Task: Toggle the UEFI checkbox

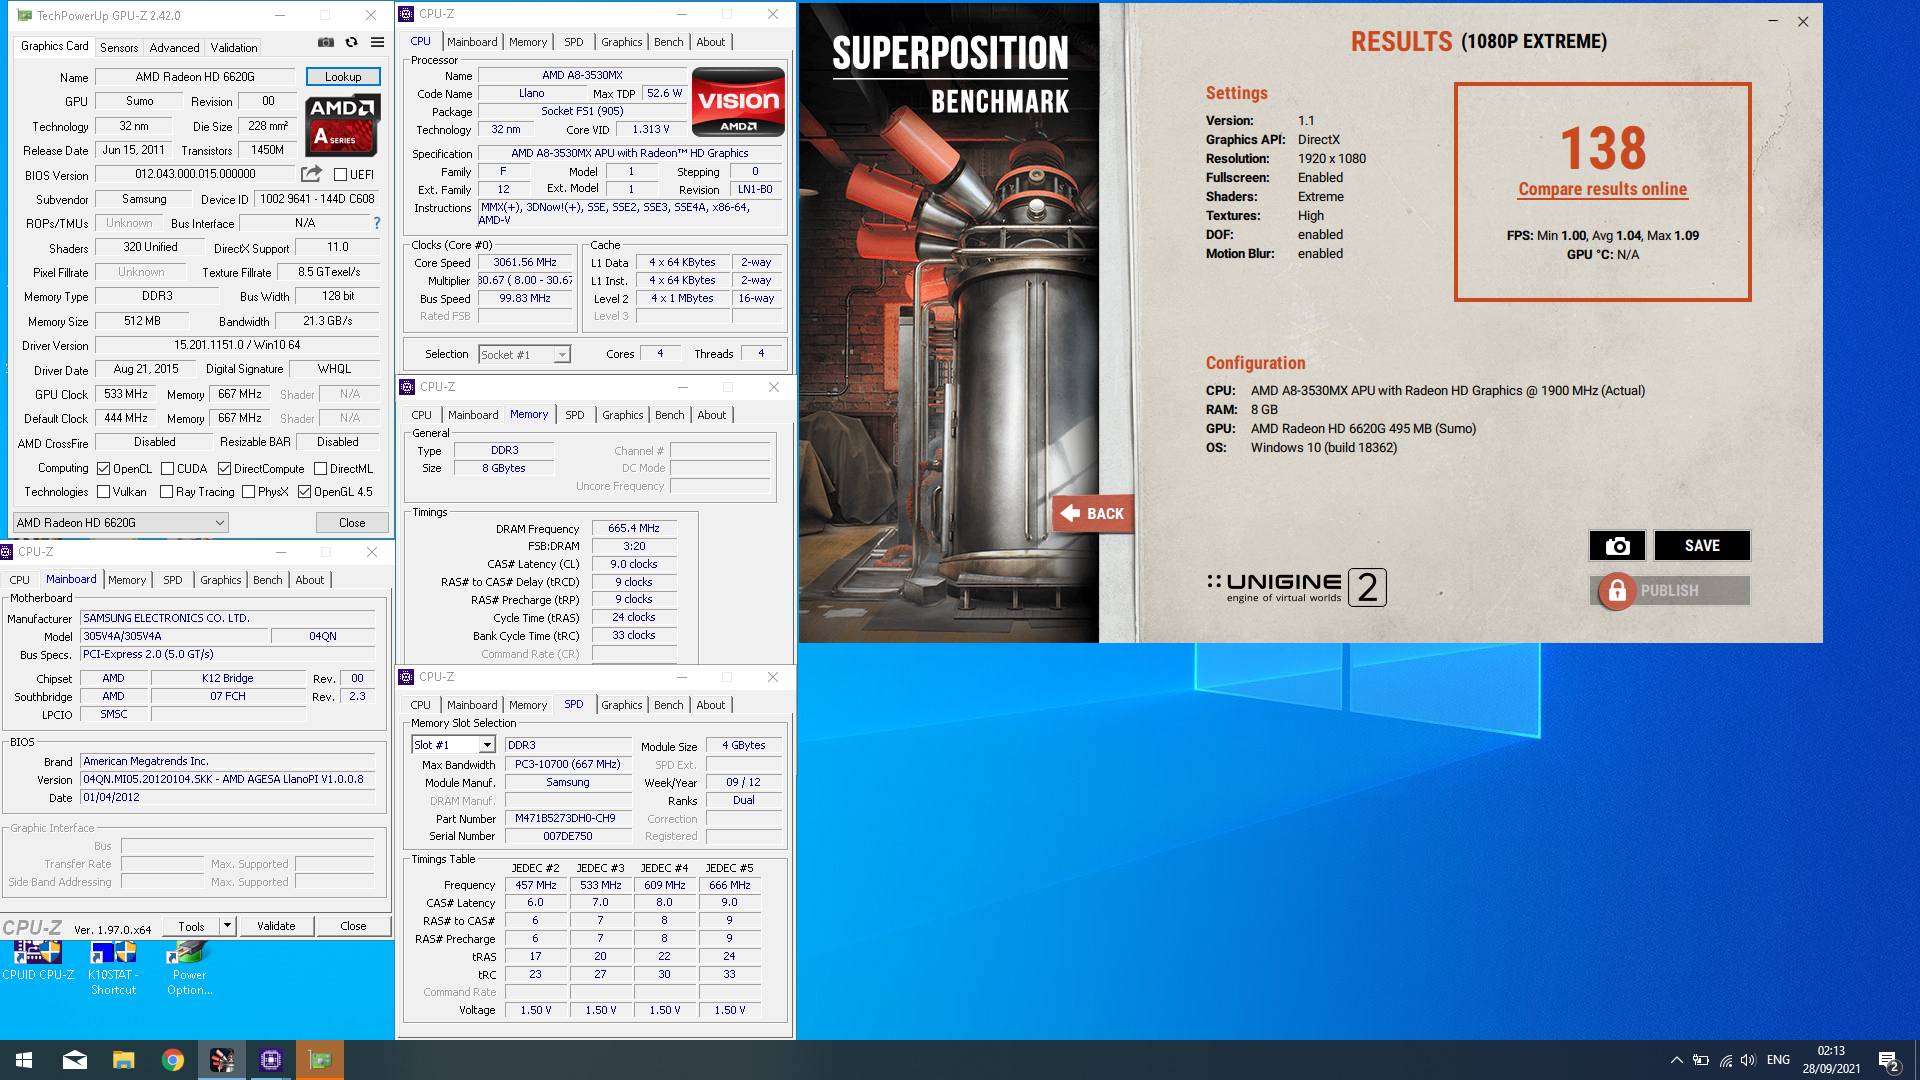Action: pyautogui.click(x=340, y=175)
